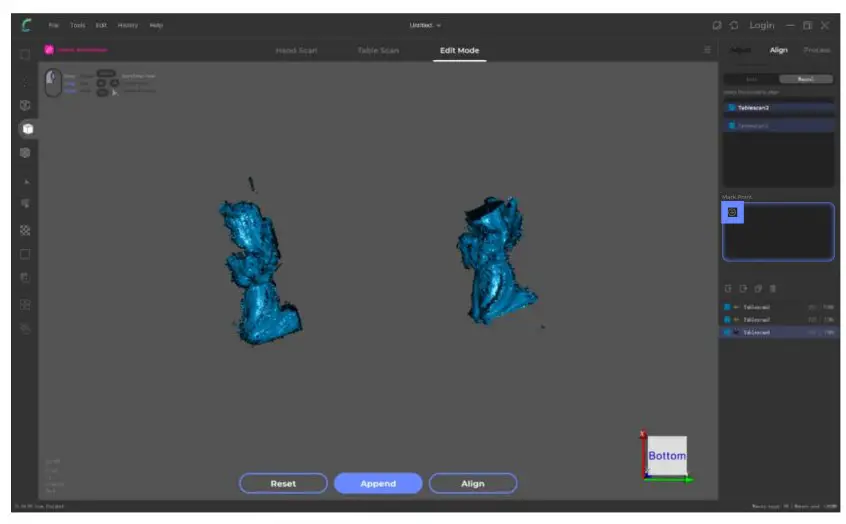
Task: Click the Append button
Action: point(378,484)
